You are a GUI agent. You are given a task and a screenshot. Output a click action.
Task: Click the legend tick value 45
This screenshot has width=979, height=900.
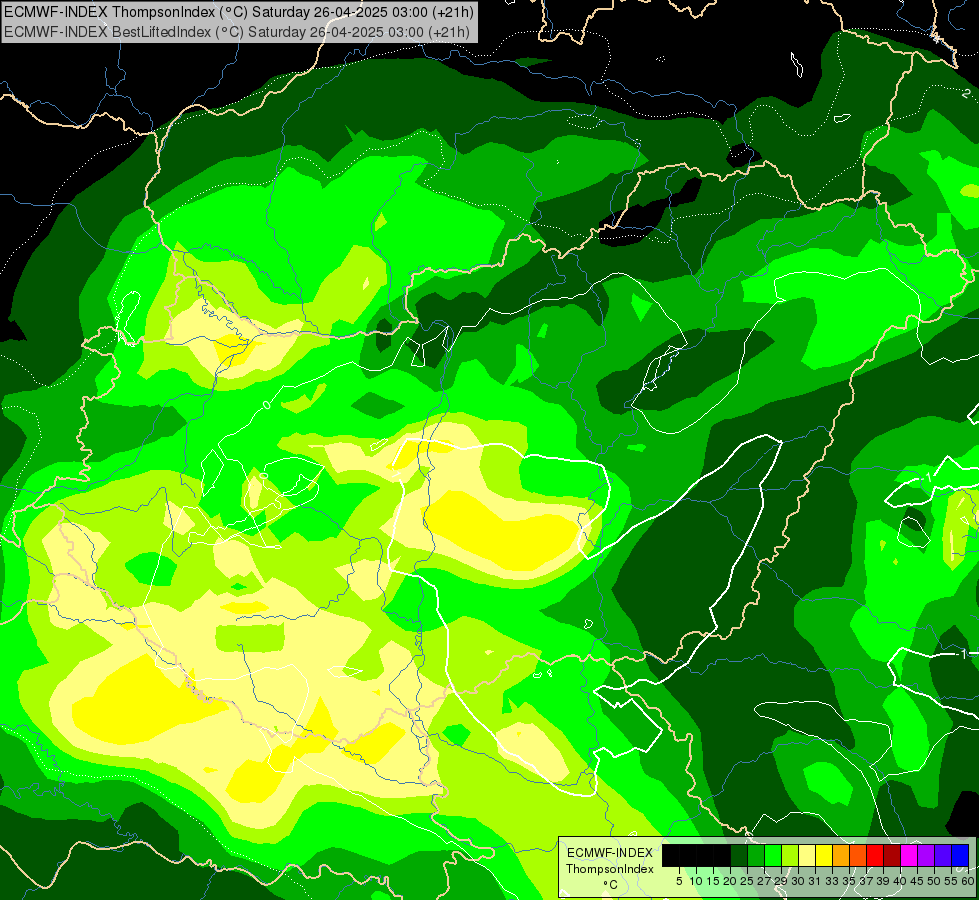917,881
